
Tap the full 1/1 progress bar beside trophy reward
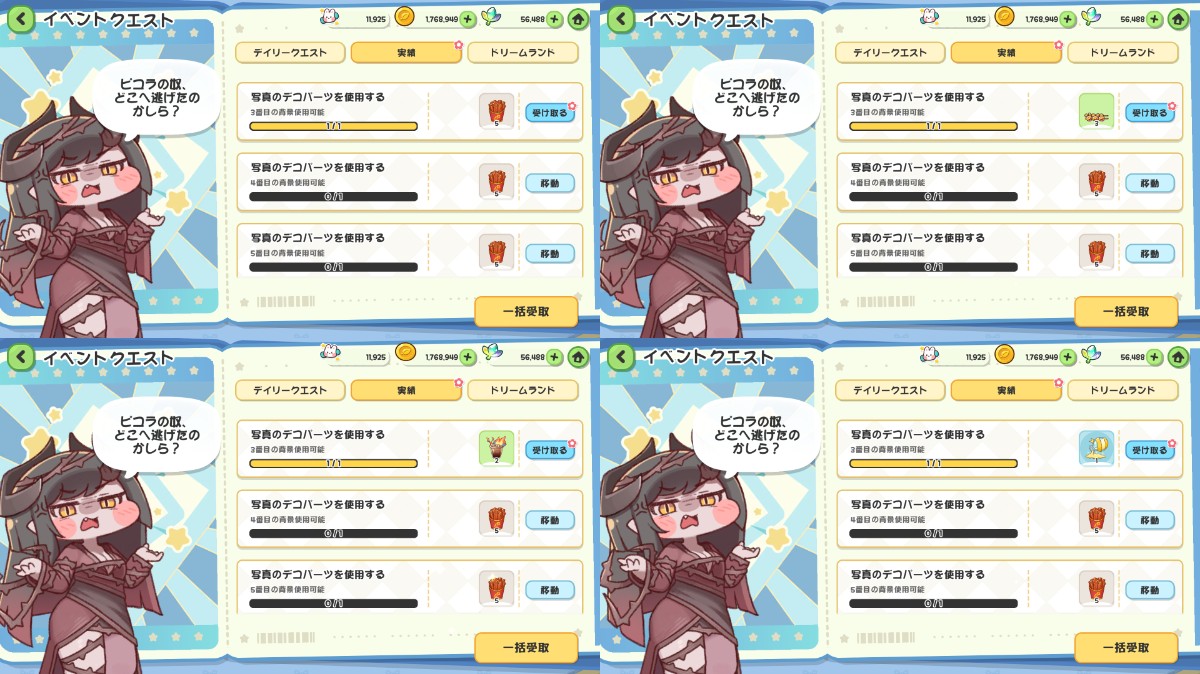point(933,463)
